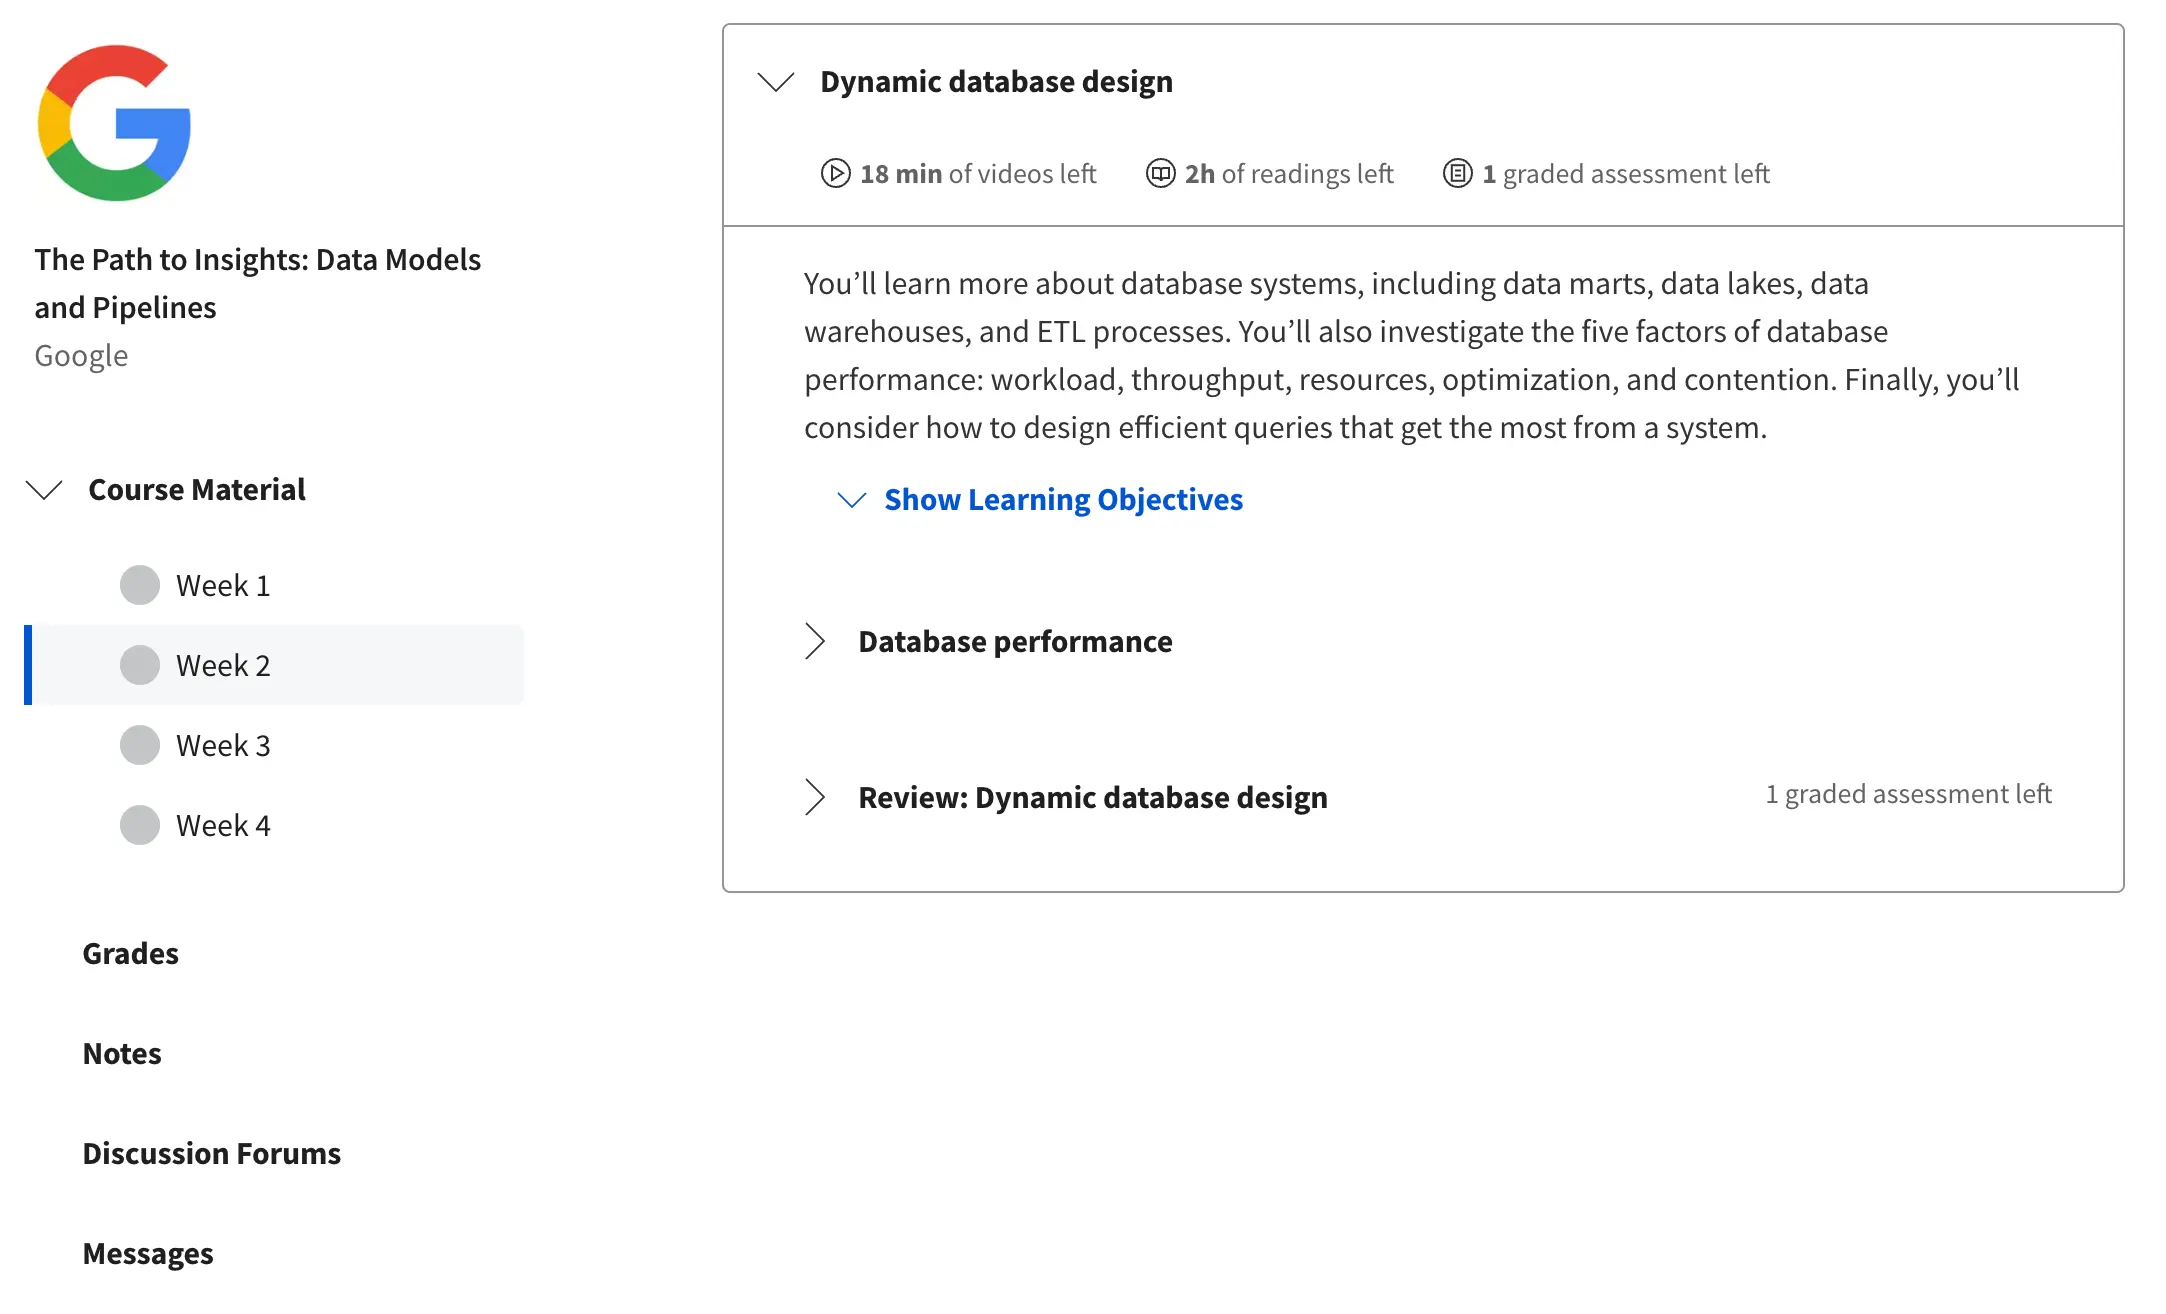Image resolution: width=2166 pixels, height=1314 pixels.
Task: Collapse the Dynamic database design module
Action: [776, 82]
